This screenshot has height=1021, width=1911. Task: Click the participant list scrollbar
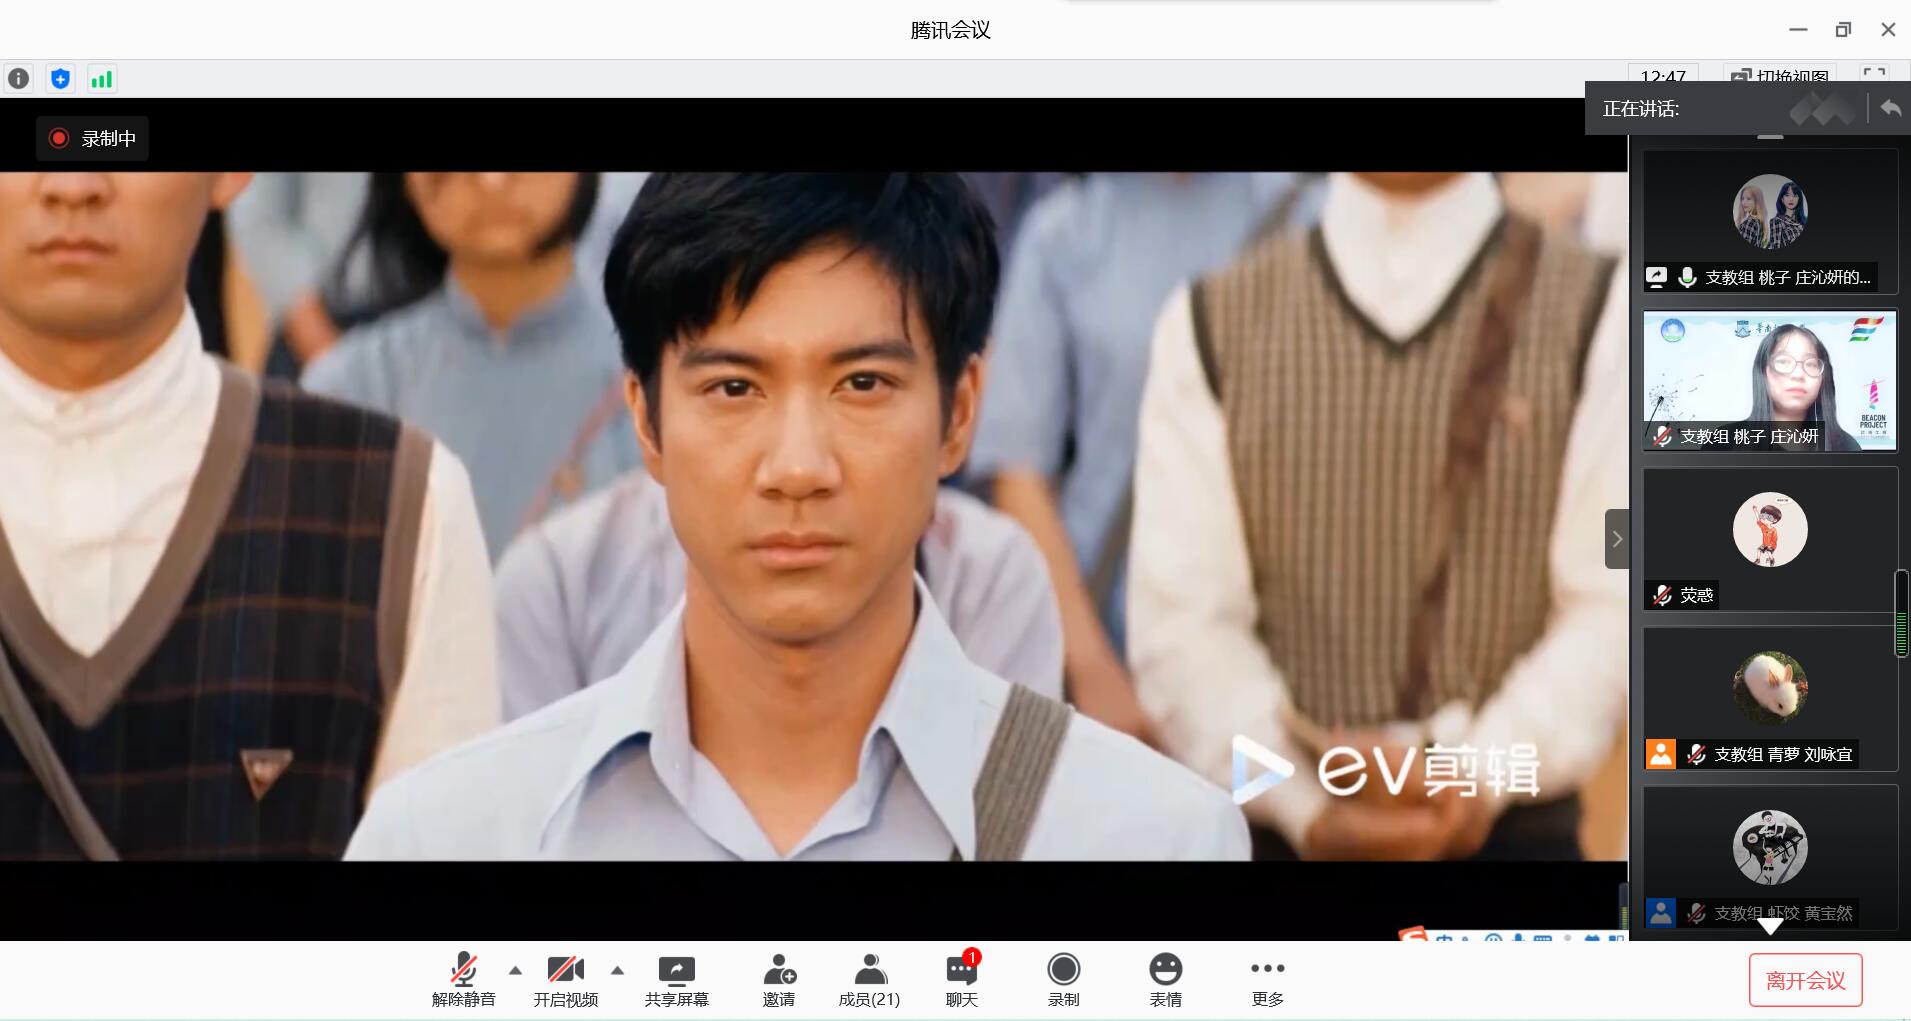1902,614
